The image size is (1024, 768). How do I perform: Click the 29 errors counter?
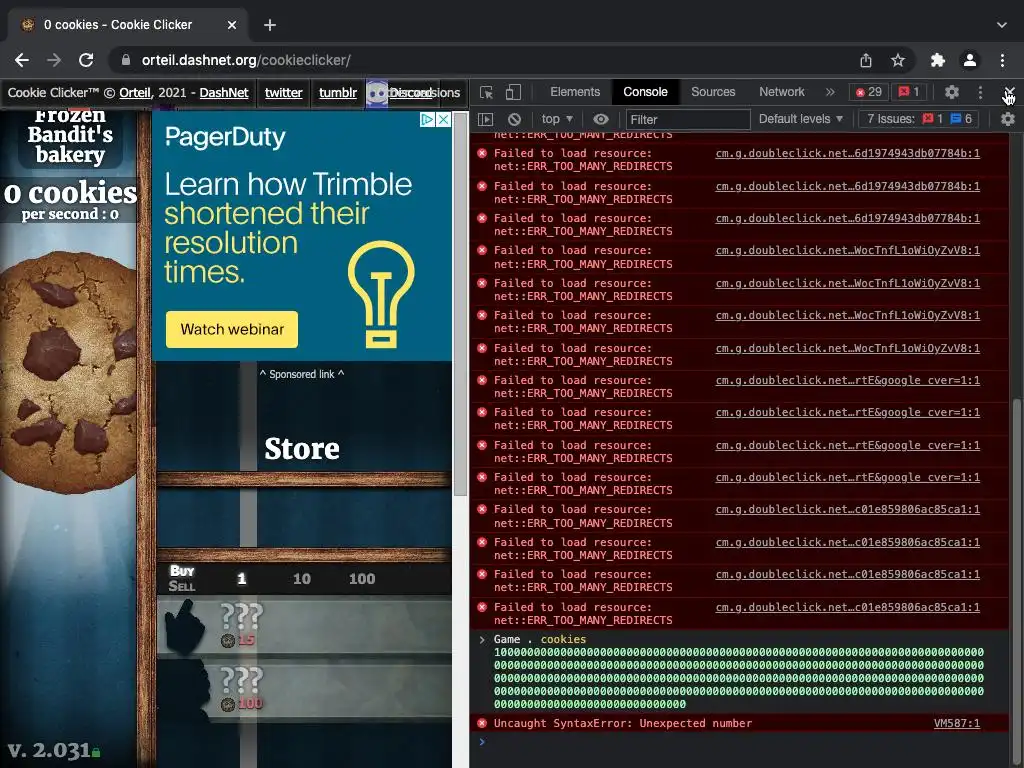point(869,92)
